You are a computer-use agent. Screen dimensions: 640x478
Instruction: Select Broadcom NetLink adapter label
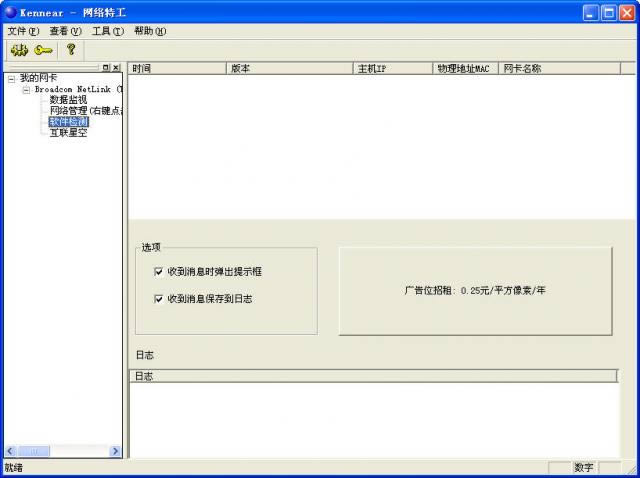[78, 89]
